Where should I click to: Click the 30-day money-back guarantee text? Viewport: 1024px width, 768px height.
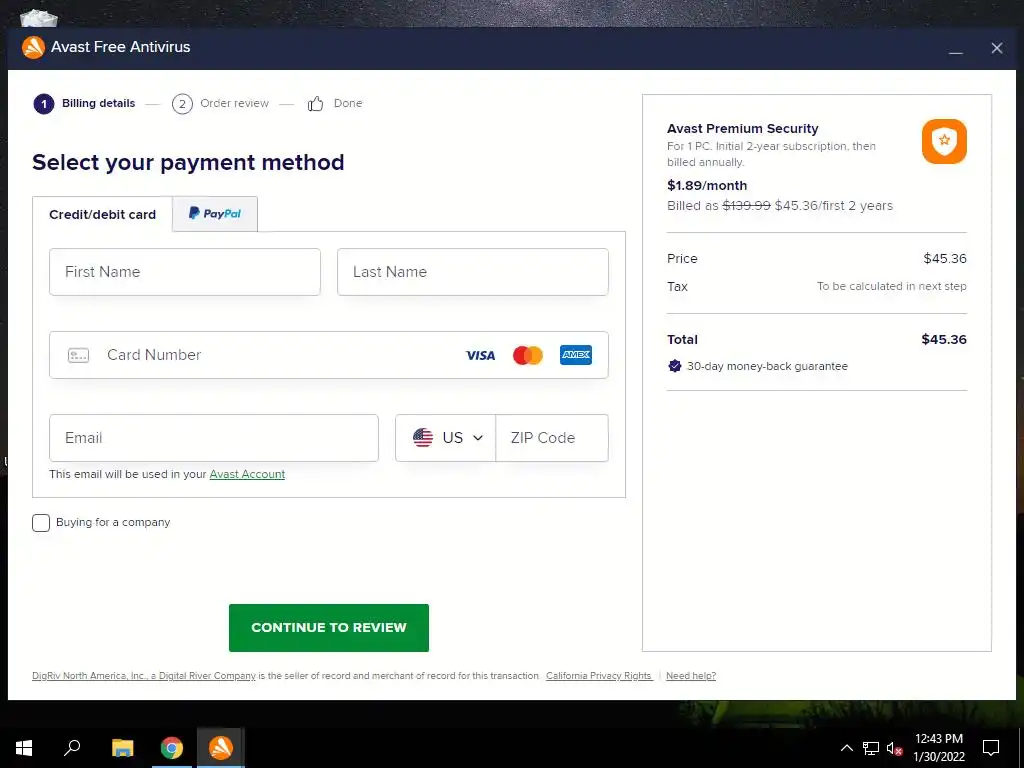tap(767, 366)
